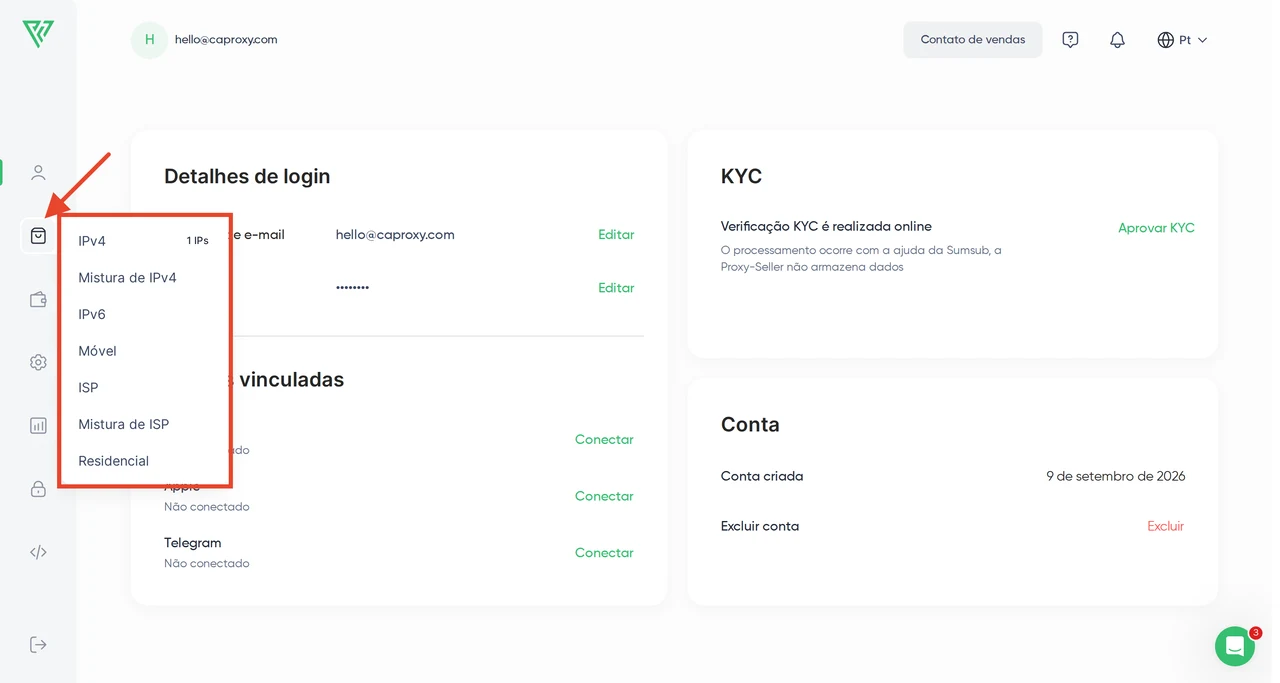Click the Verificação KYC é realizada online text
The height and width of the screenshot is (683, 1280).
pyautogui.click(x=826, y=226)
